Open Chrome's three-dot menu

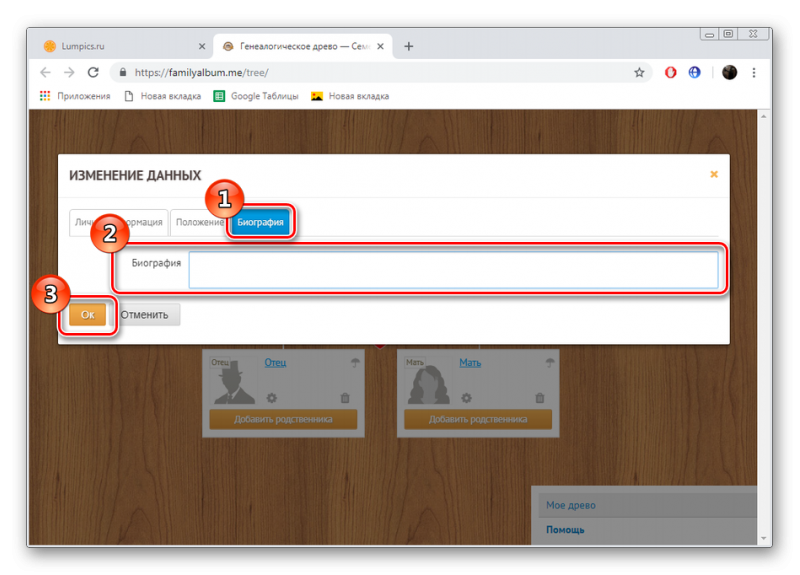pyautogui.click(x=754, y=72)
